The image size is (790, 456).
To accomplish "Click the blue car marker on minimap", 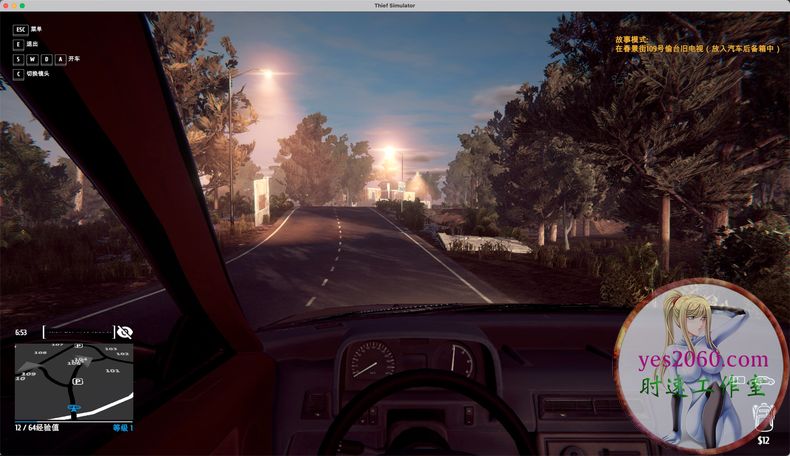I will (x=73, y=409).
